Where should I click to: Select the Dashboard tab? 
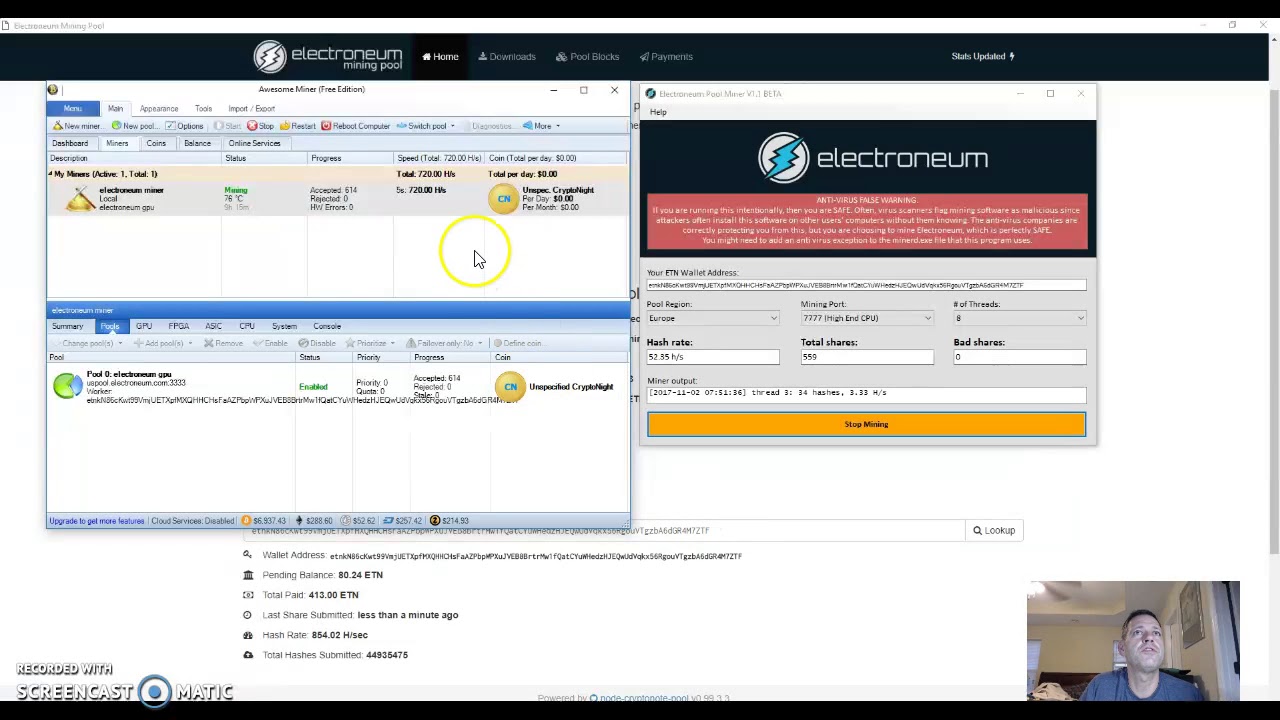pos(70,143)
